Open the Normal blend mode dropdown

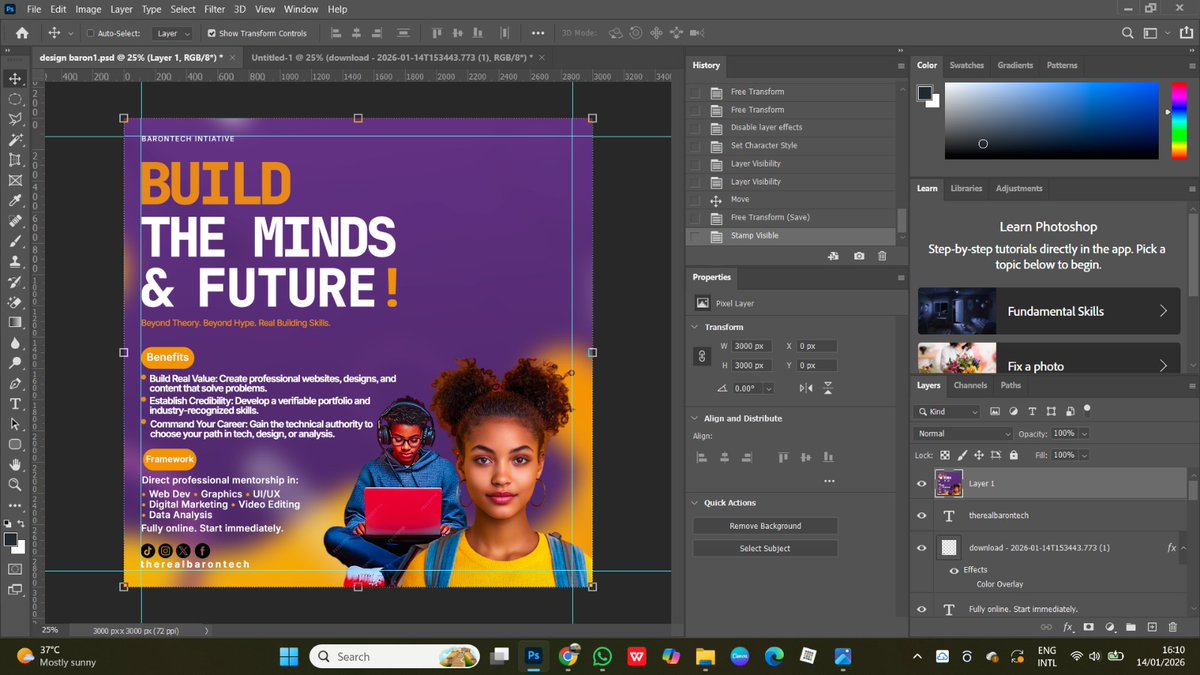click(963, 433)
